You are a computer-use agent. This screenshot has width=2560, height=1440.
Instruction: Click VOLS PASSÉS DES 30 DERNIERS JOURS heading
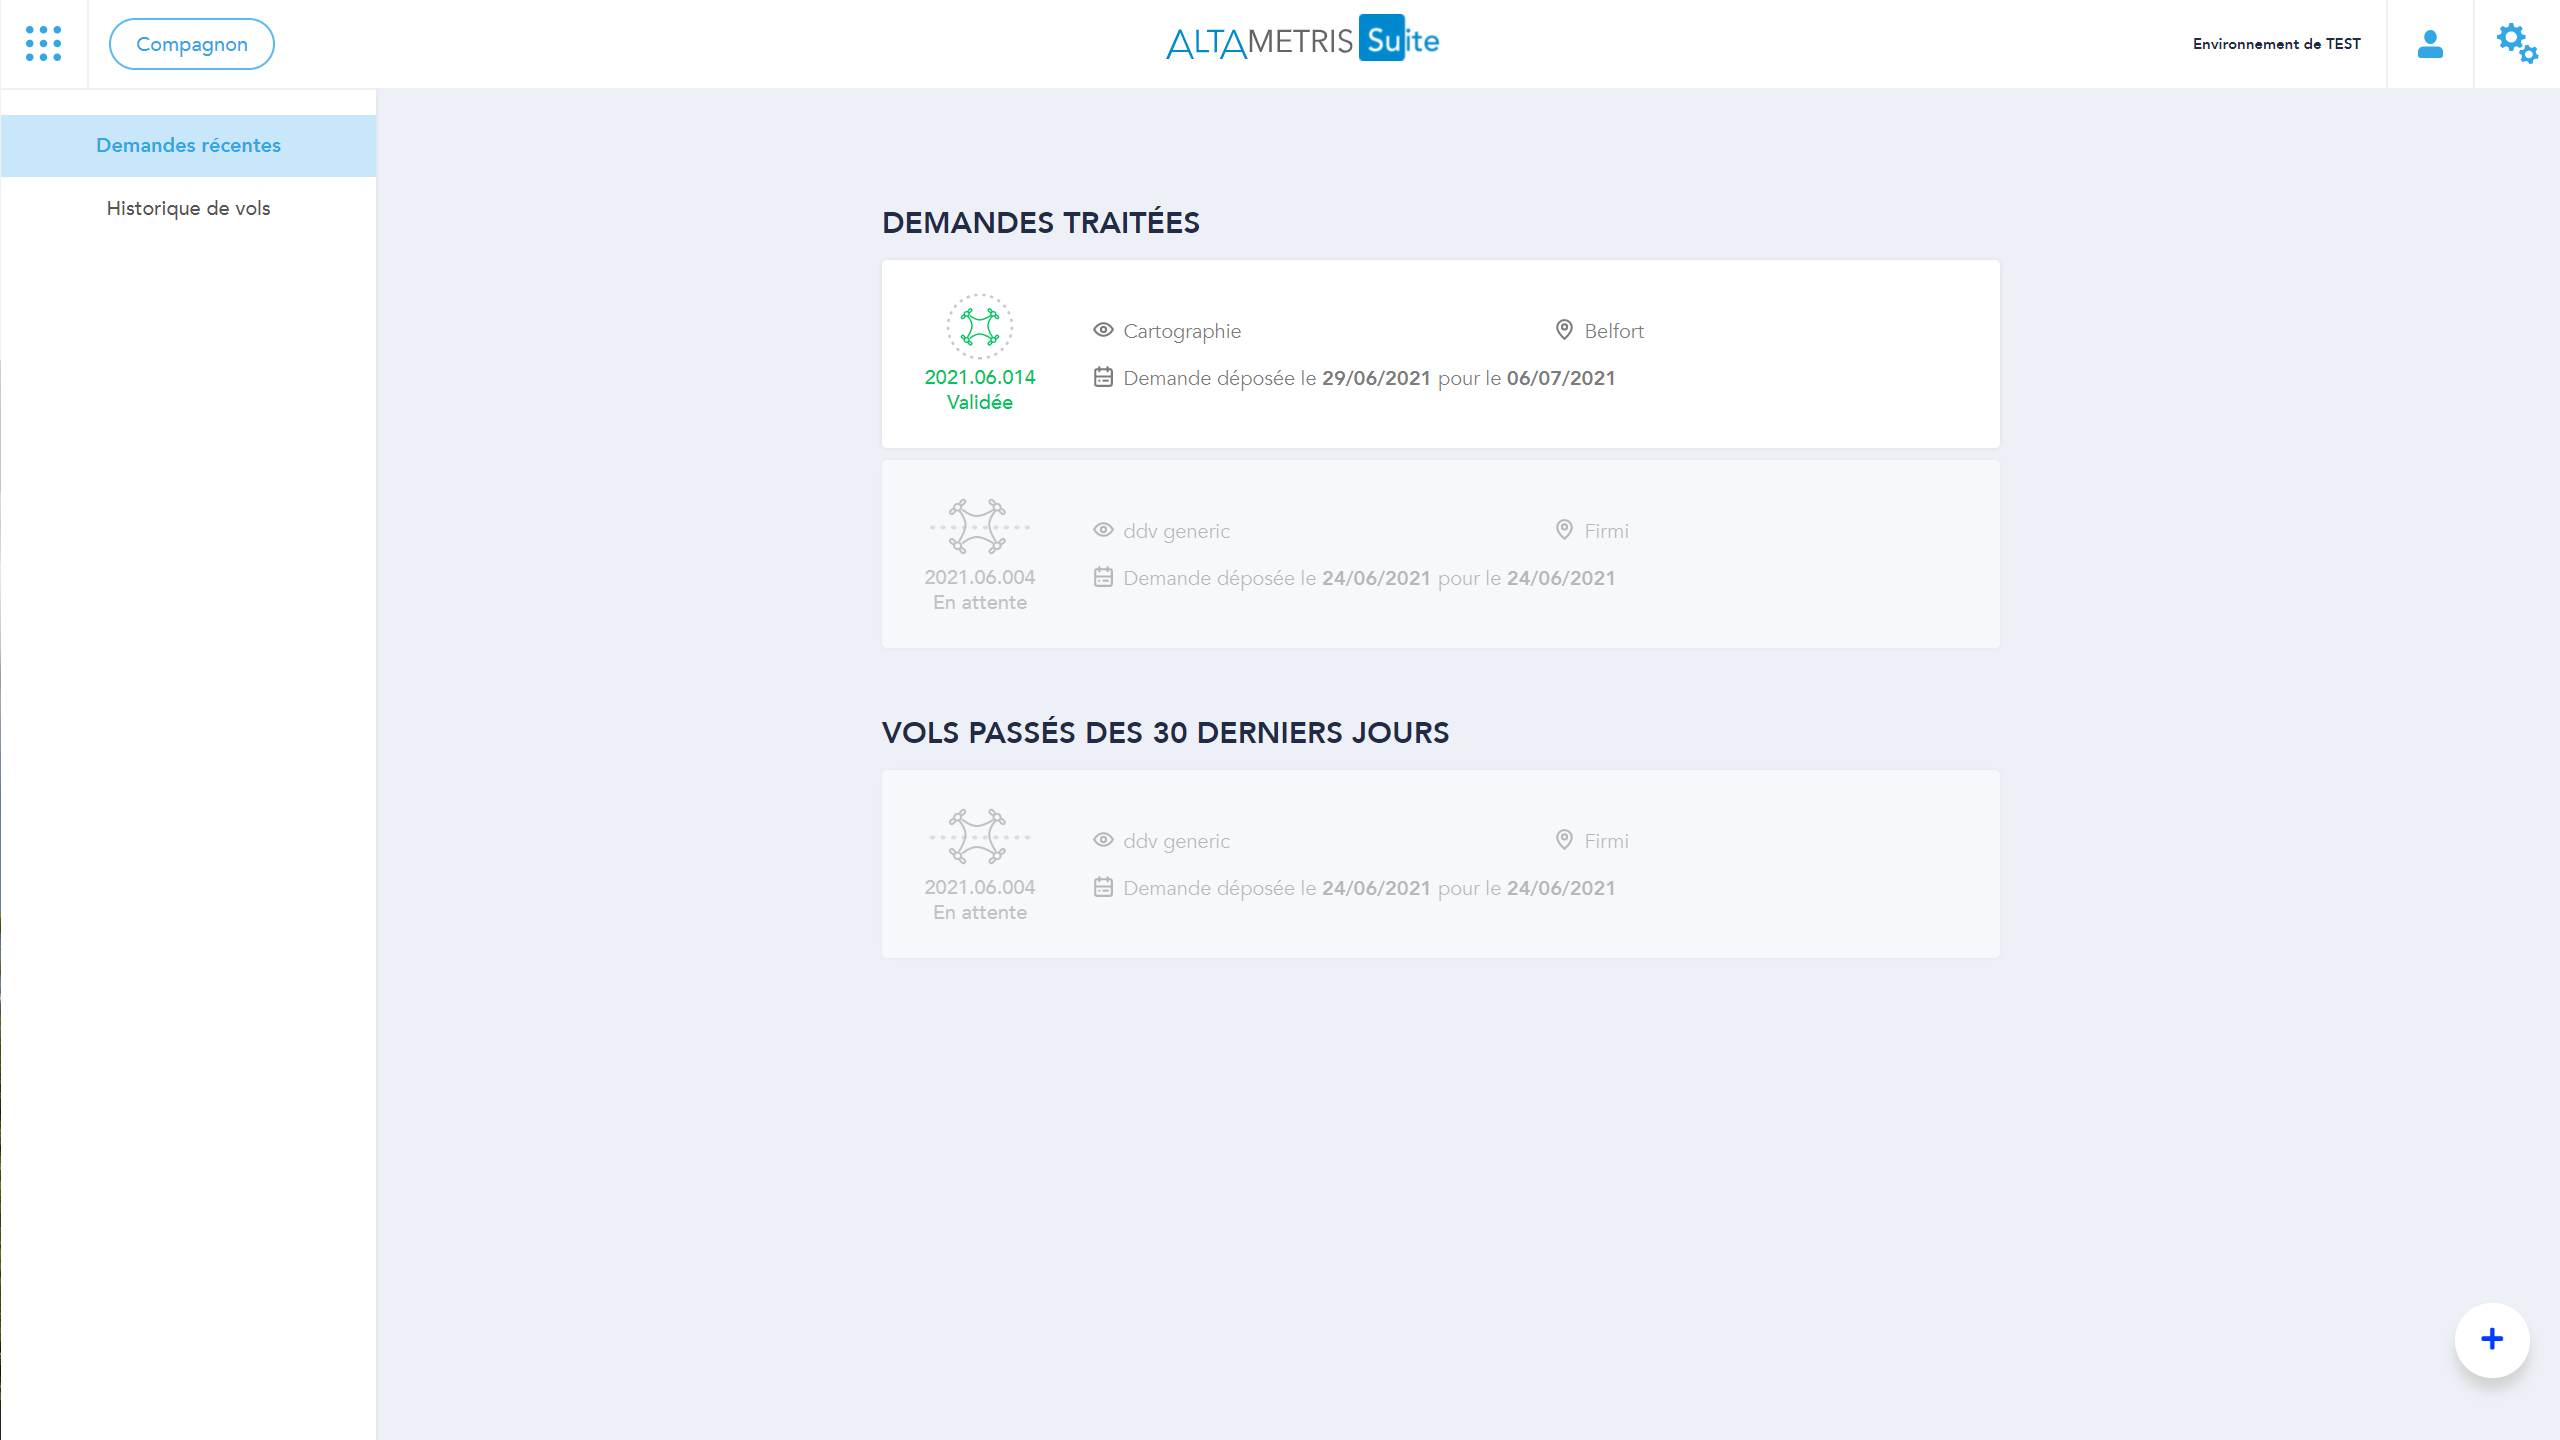[1165, 732]
